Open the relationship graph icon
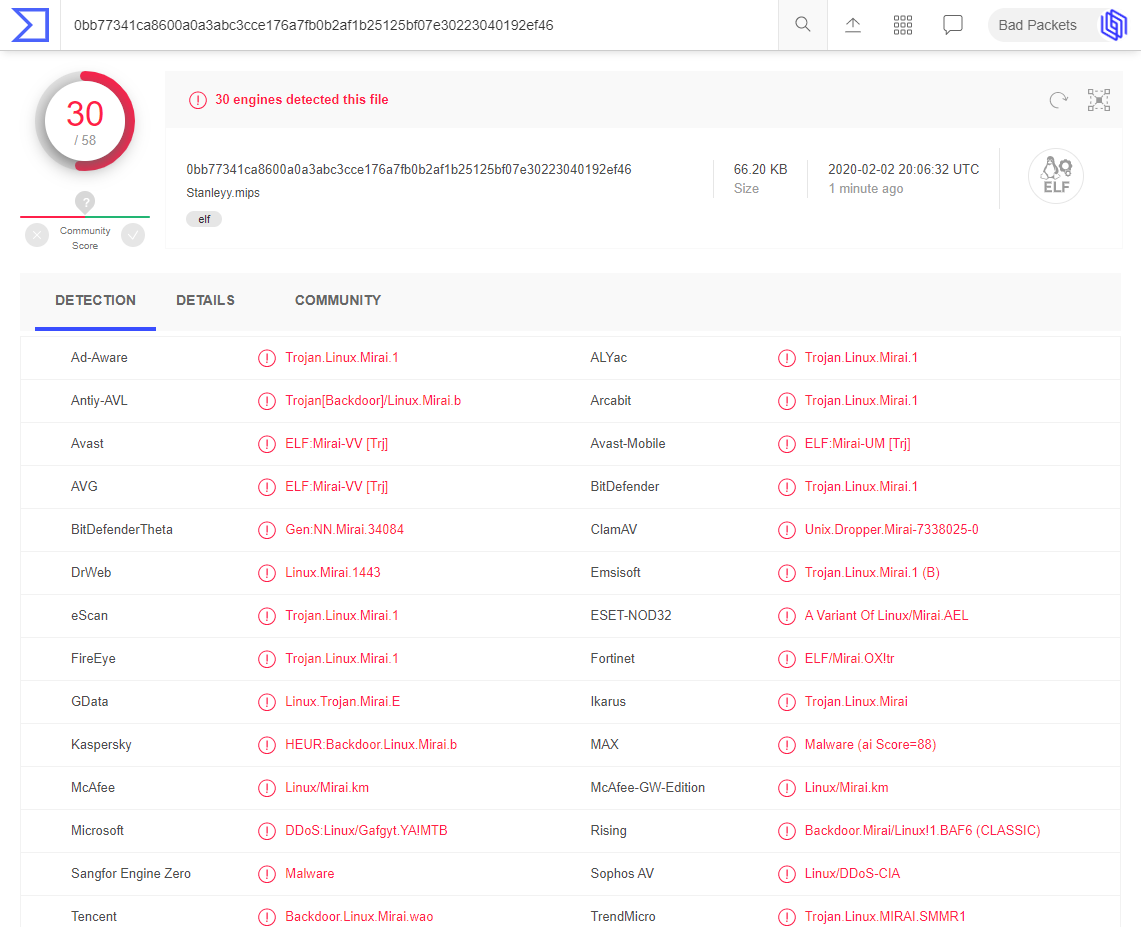 click(x=1099, y=100)
